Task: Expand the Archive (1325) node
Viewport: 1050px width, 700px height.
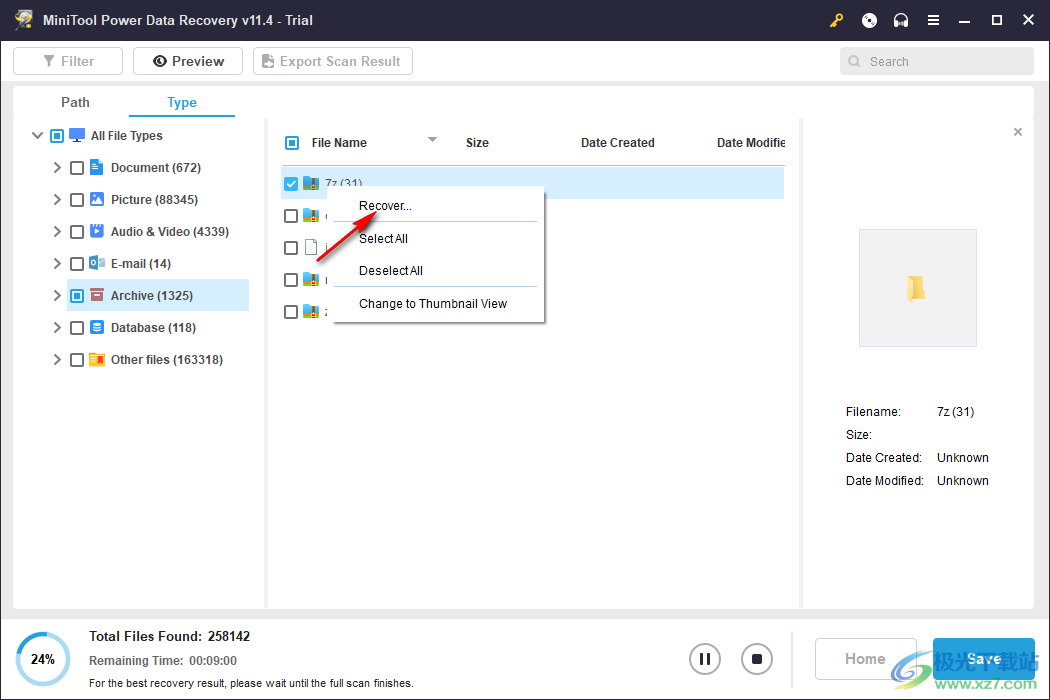Action: (57, 295)
